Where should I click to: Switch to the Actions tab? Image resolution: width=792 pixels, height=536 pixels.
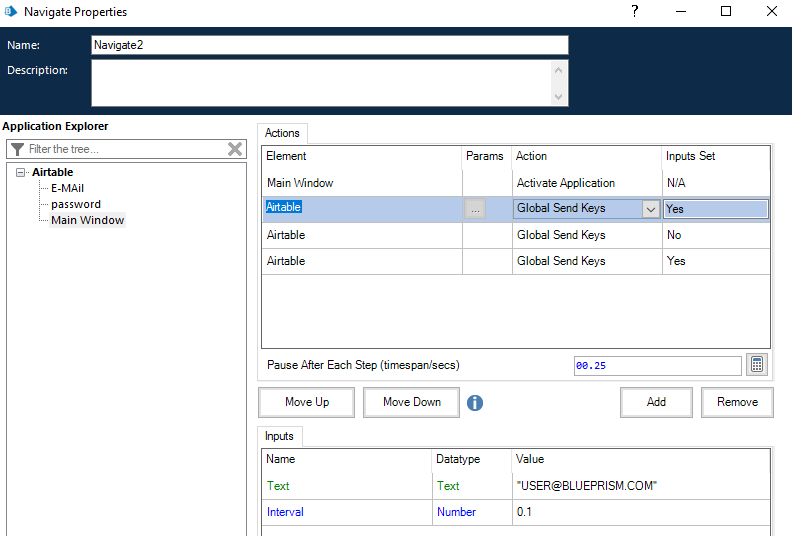(282, 133)
